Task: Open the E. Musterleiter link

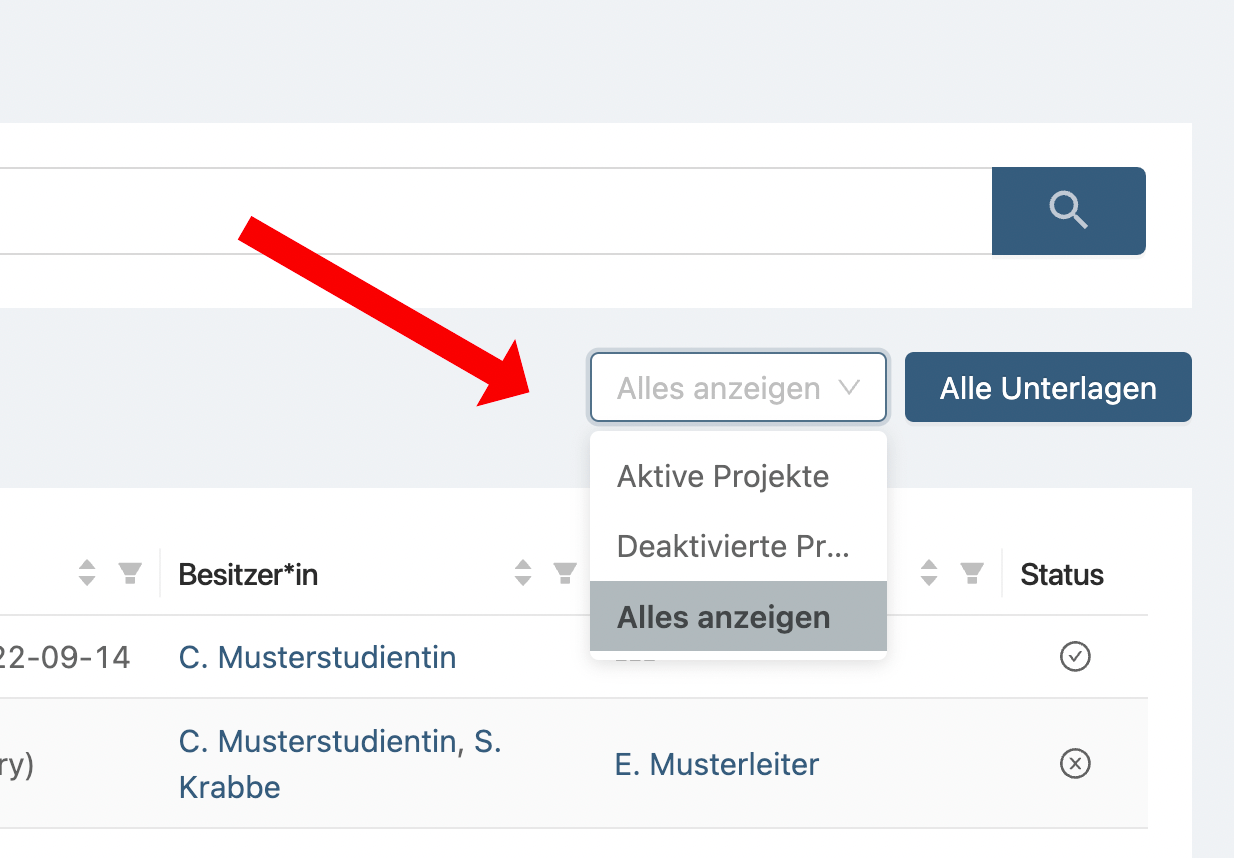Action: click(x=716, y=765)
